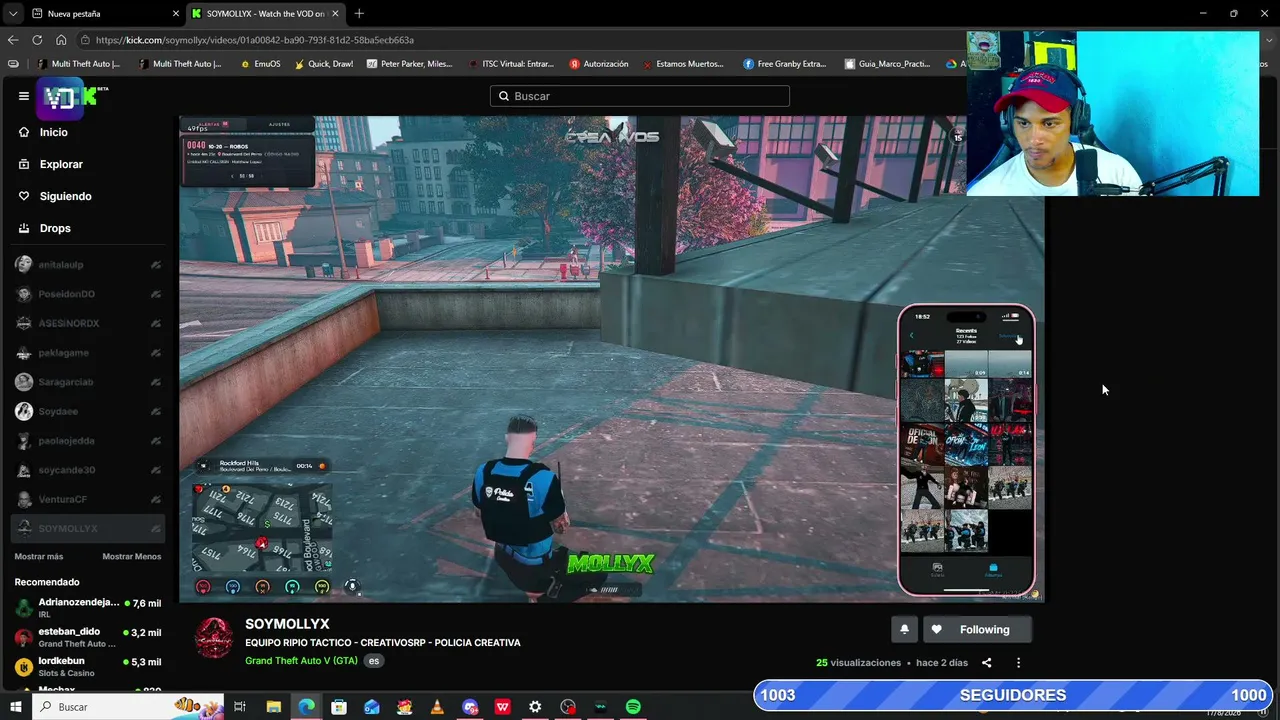Click the 'es' language tag
This screenshot has width=1280, height=720.
pyautogui.click(x=373, y=660)
